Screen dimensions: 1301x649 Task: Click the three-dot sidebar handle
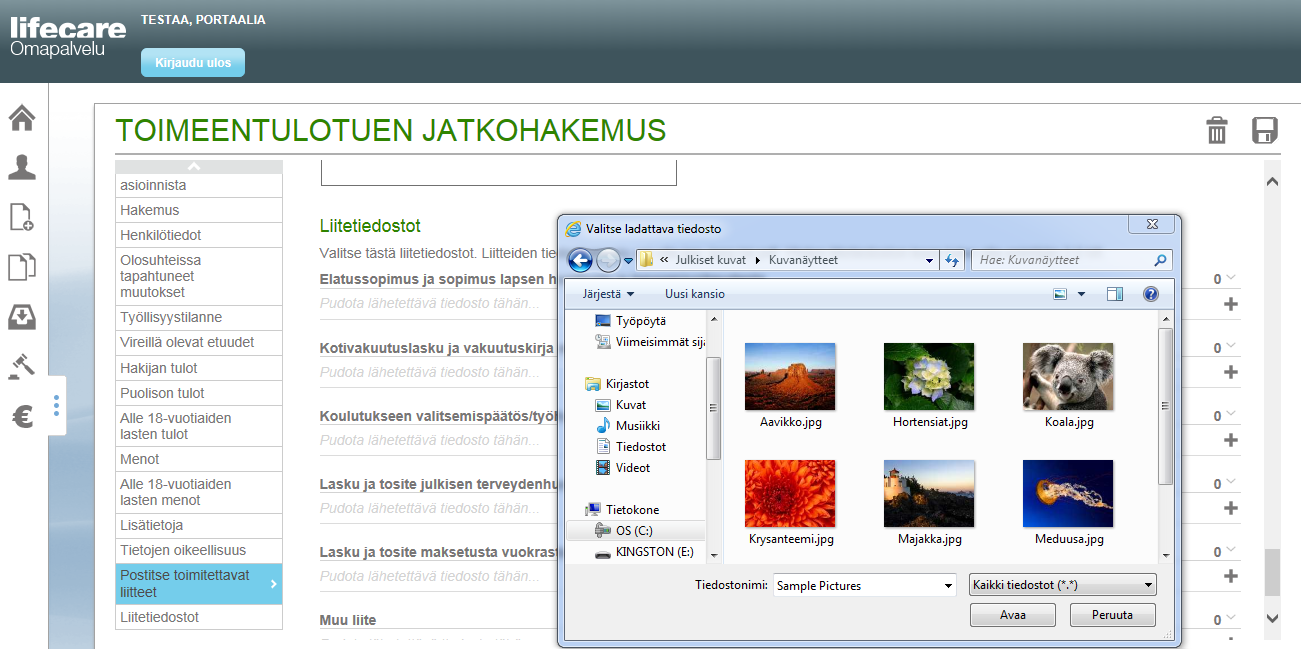click(57, 405)
